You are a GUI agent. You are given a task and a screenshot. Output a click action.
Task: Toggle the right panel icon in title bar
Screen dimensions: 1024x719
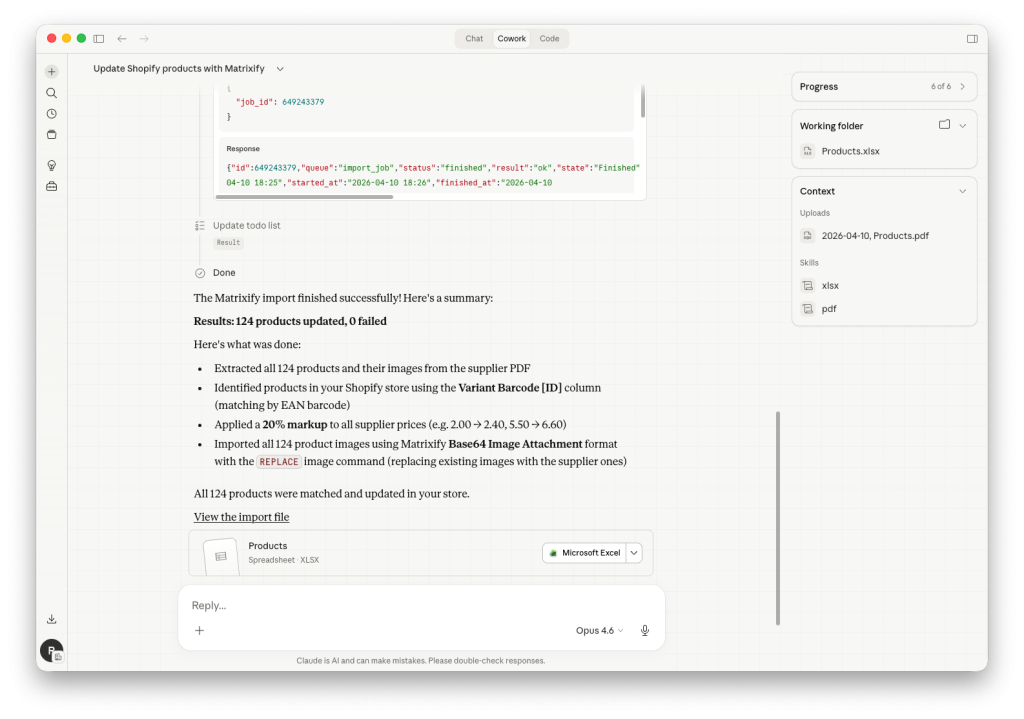(x=972, y=39)
